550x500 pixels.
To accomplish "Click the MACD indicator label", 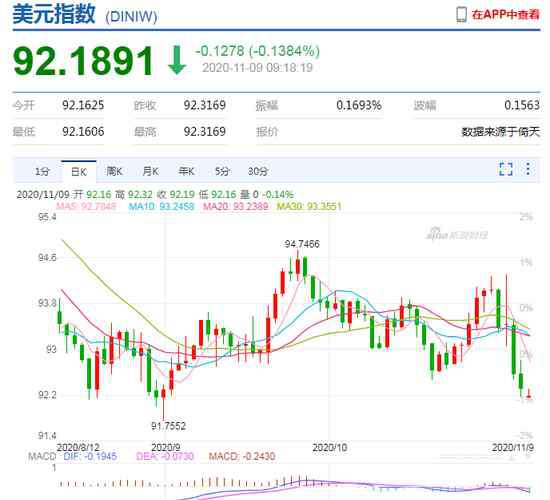I will coord(42,456).
